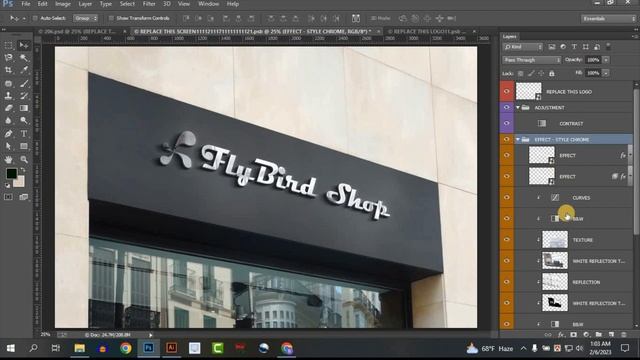Screen dimensions: 640x360
Task: Toggle layer filtering switch on or off
Action: pyautogui.click(x=608, y=47)
